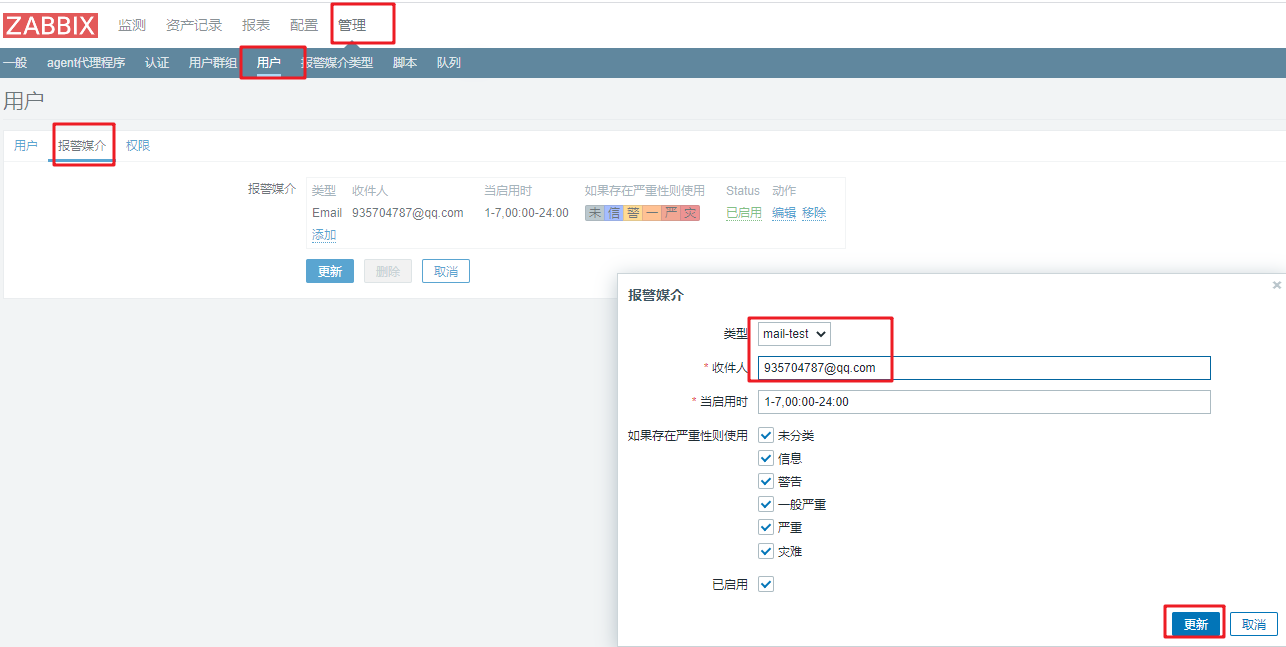Click the 严 severity swatch

671,213
